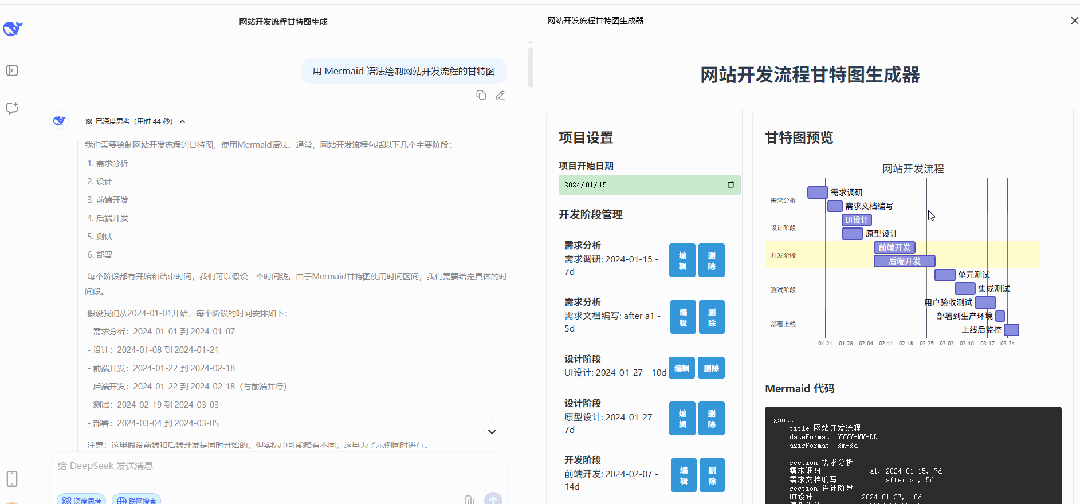Click the paperclip attach file icon
Screen dimensions: 1080x504
pos(469,501)
